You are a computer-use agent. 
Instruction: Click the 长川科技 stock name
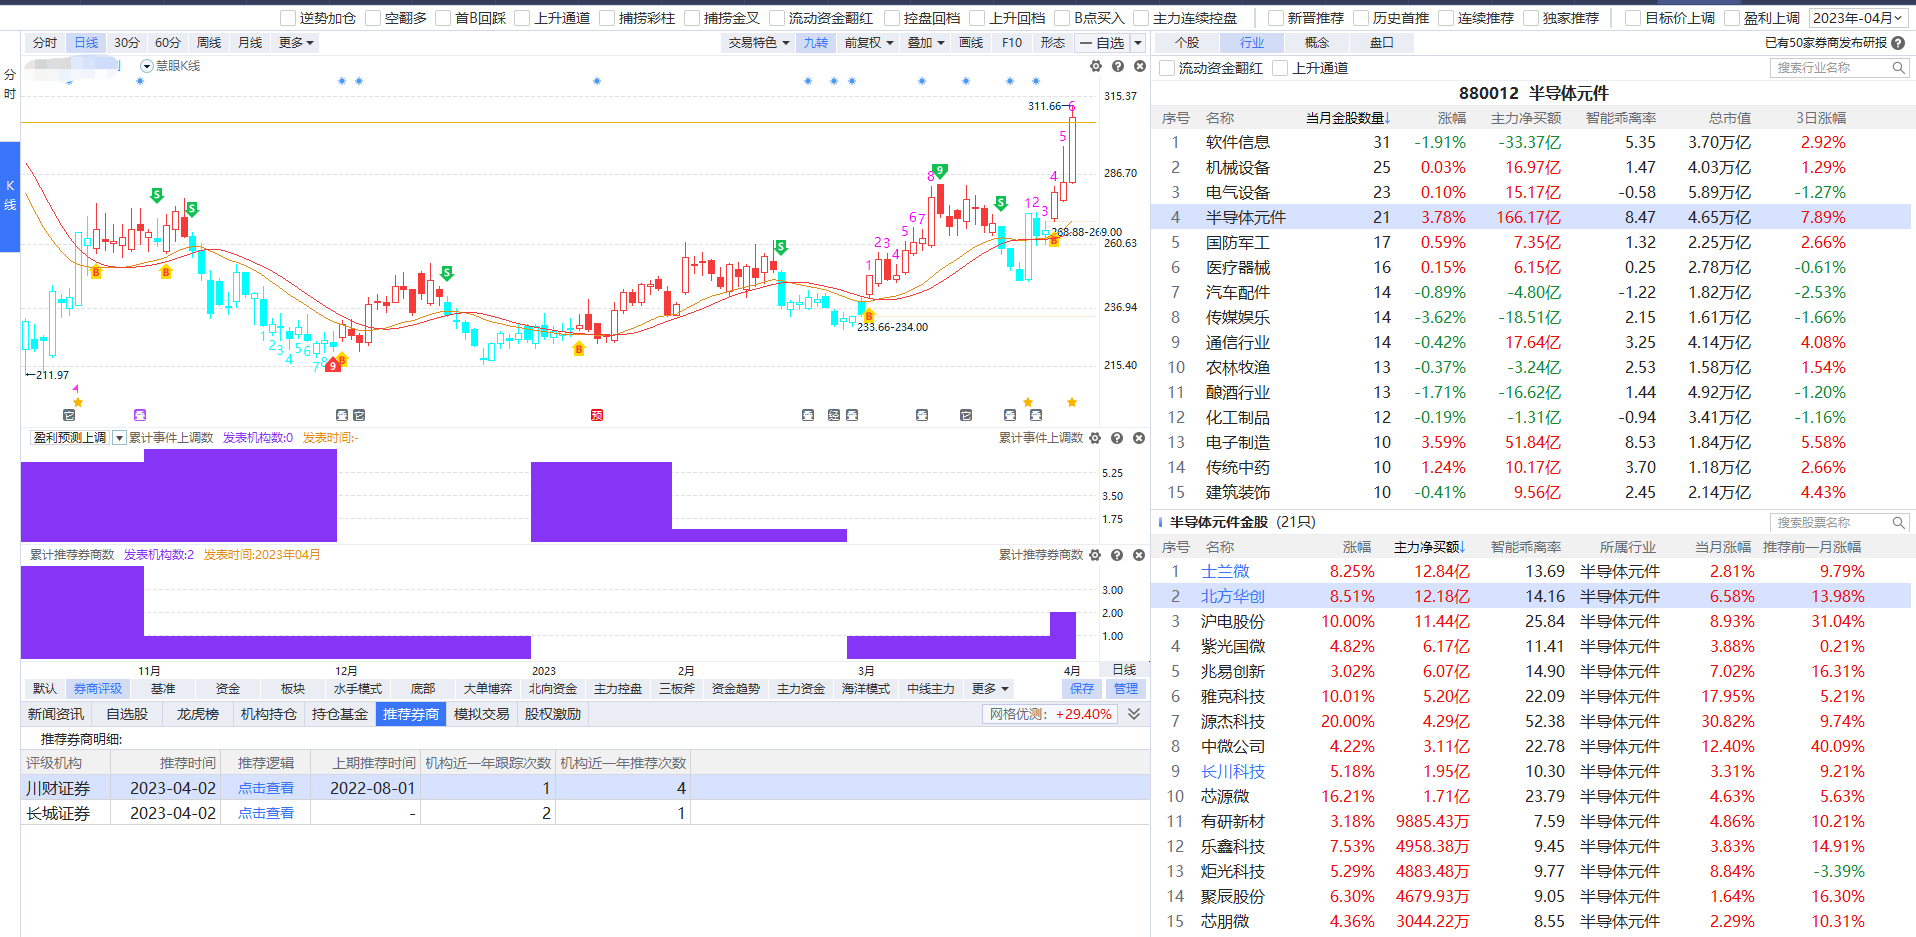click(1233, 771)
